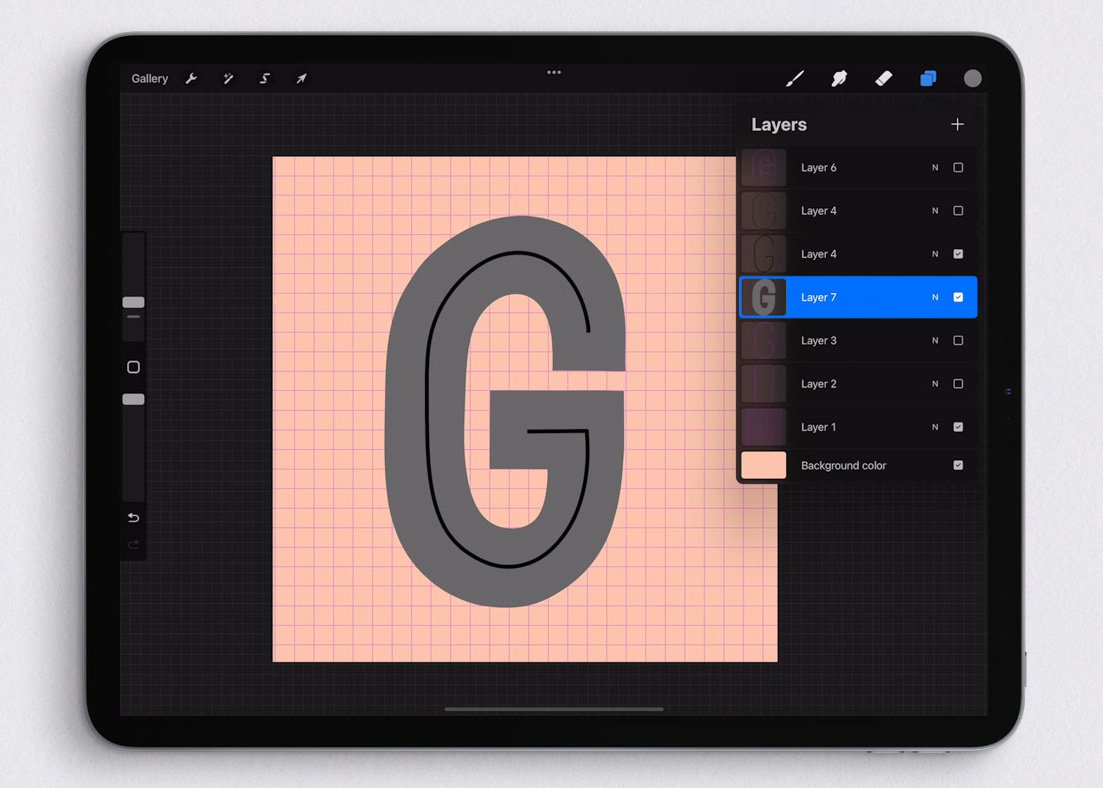Open the Adjustments magic wand menu

228,79
